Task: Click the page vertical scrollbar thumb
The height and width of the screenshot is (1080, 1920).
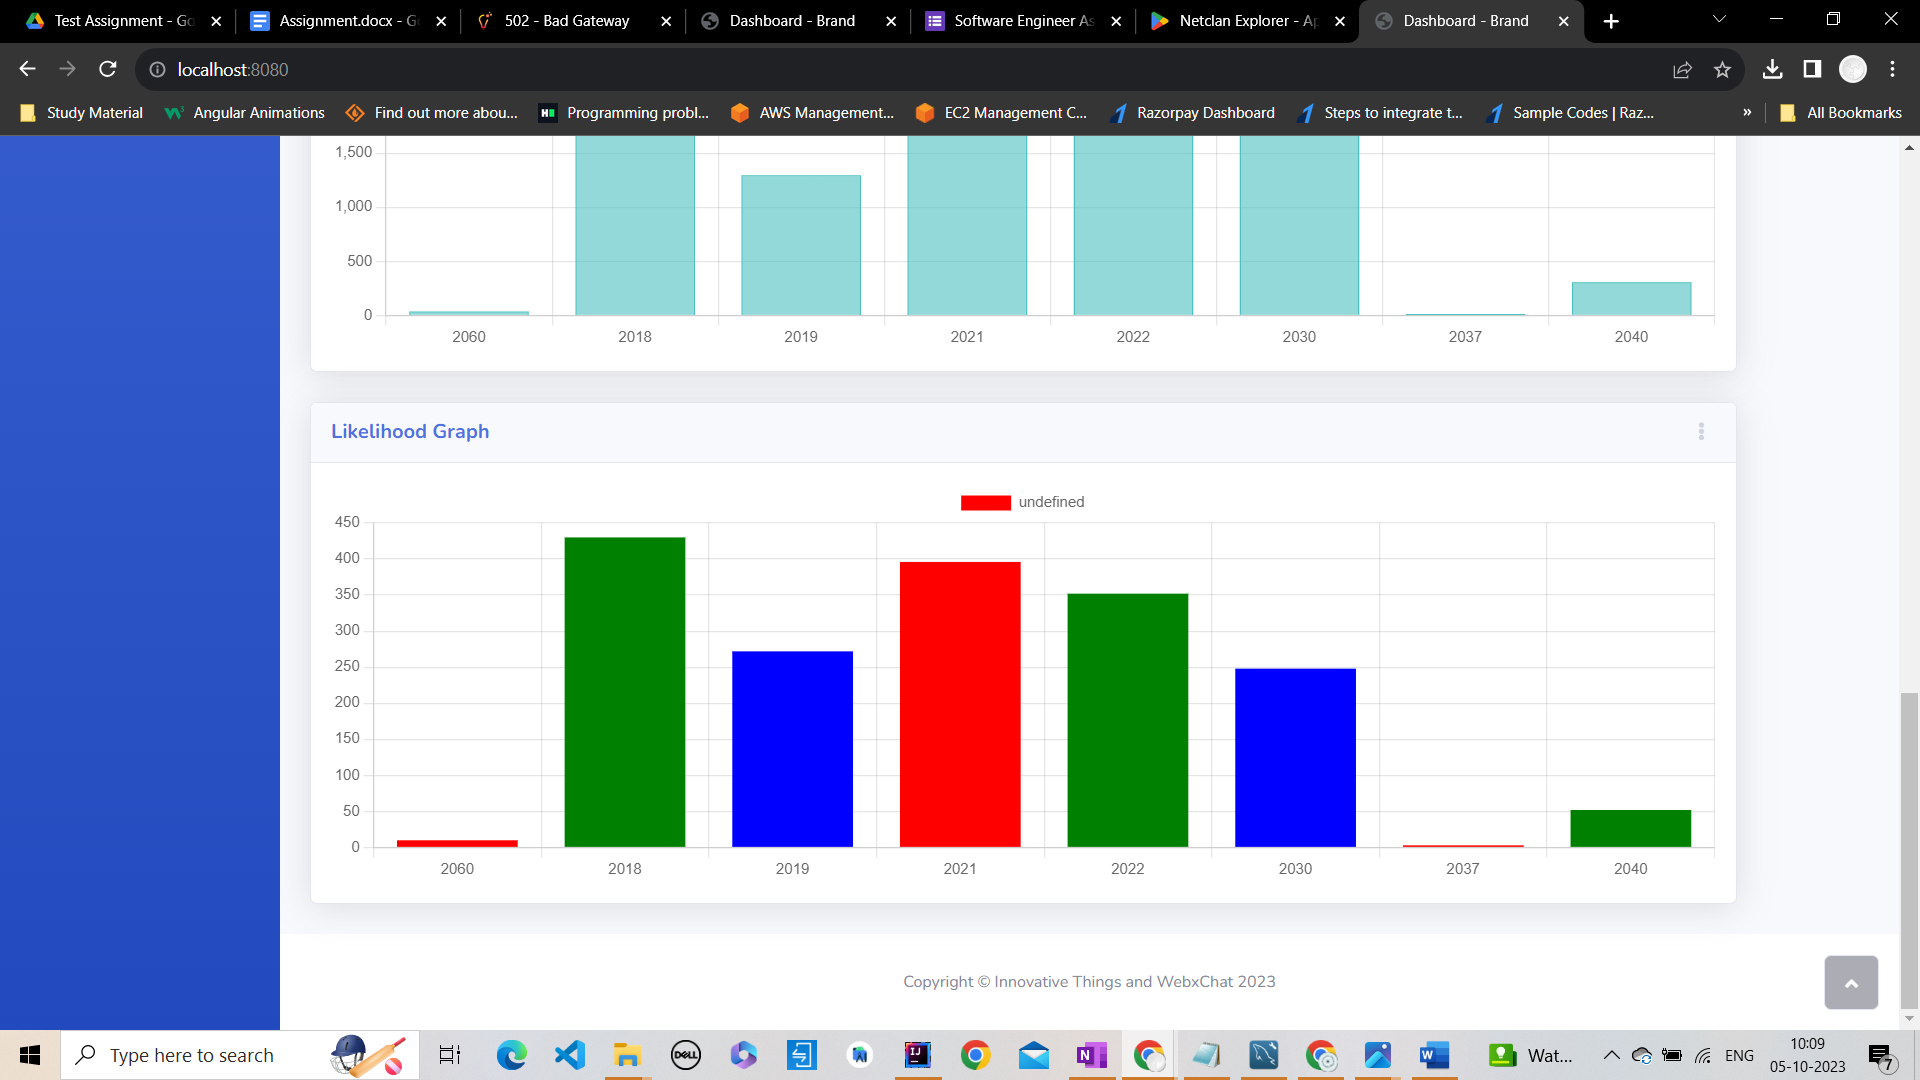Action: 1909,850
